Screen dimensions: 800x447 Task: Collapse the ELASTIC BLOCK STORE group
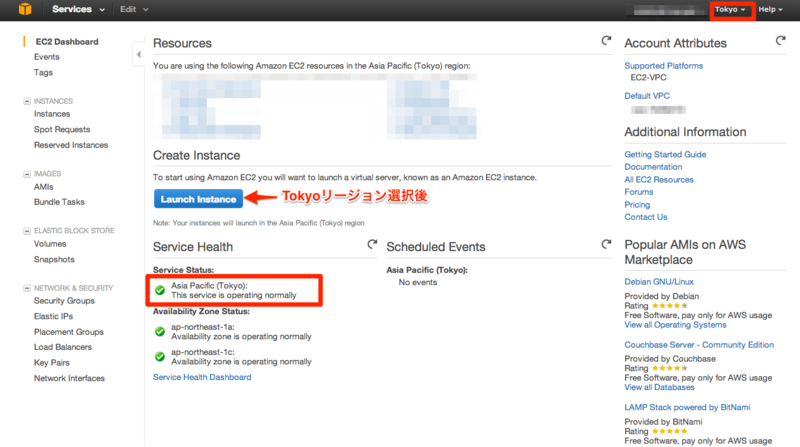[27, 231]
